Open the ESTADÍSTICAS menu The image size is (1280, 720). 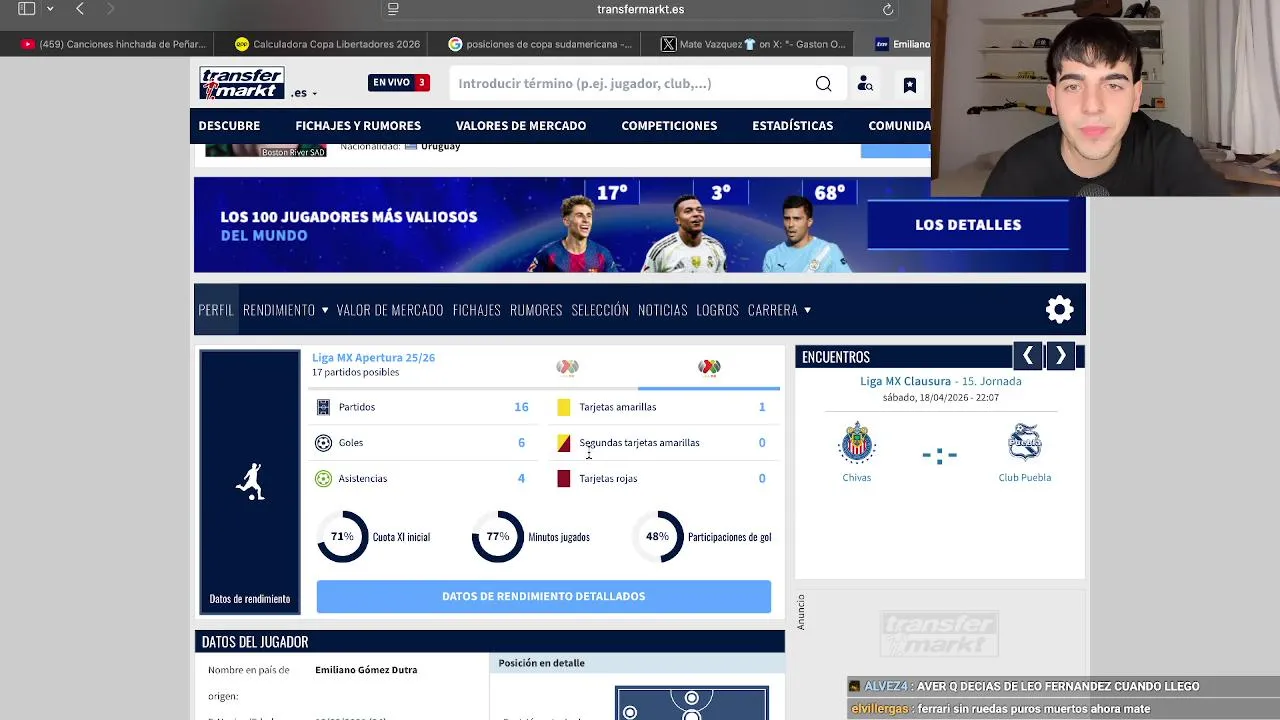pyautogui.click(x=792, y=125)
